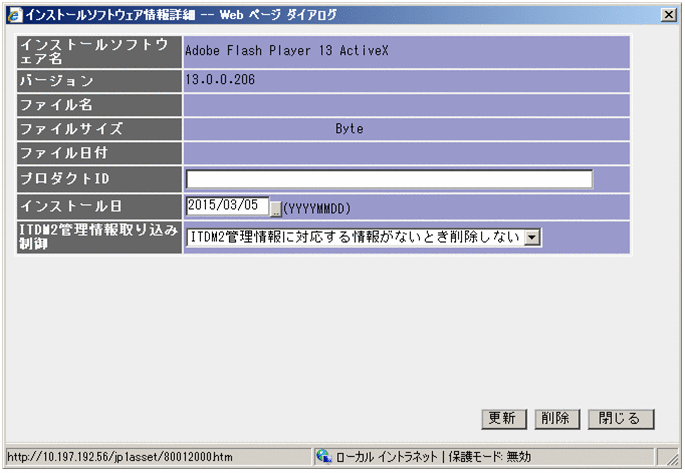Open the ITDM2管理情報取り込み制御 dropdown
The image size is (685, 473).
pos(364,237)
